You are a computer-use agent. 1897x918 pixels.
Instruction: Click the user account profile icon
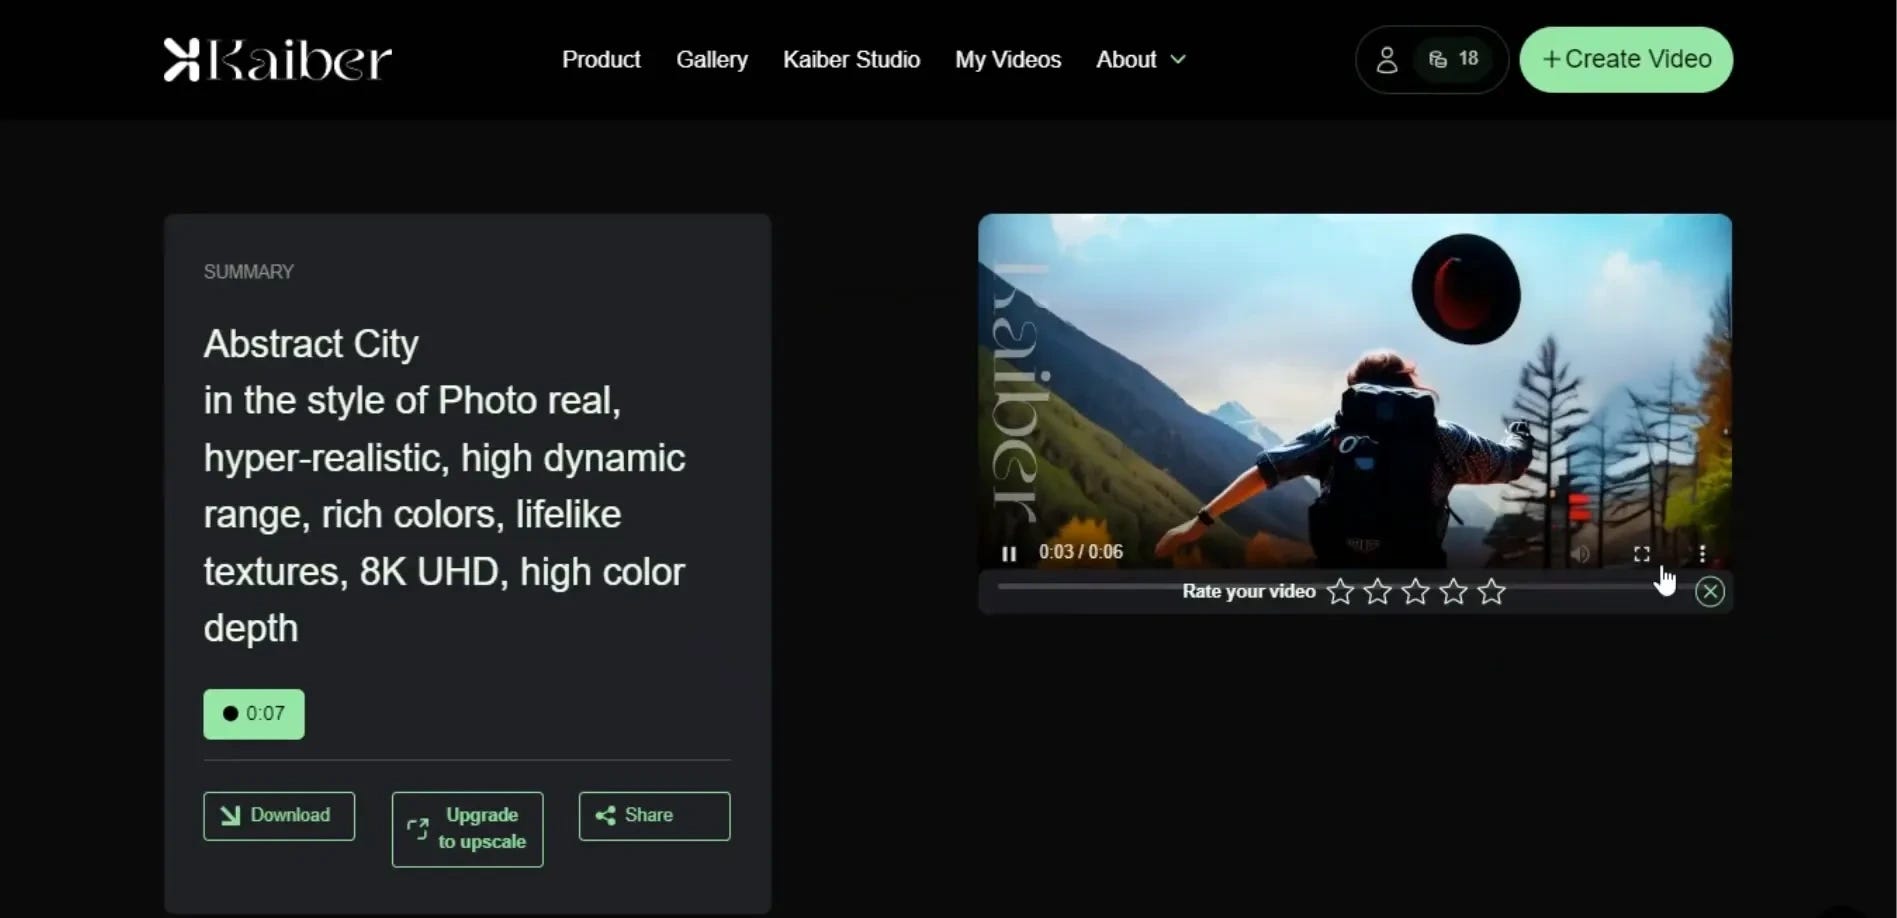click(1388, 59)
